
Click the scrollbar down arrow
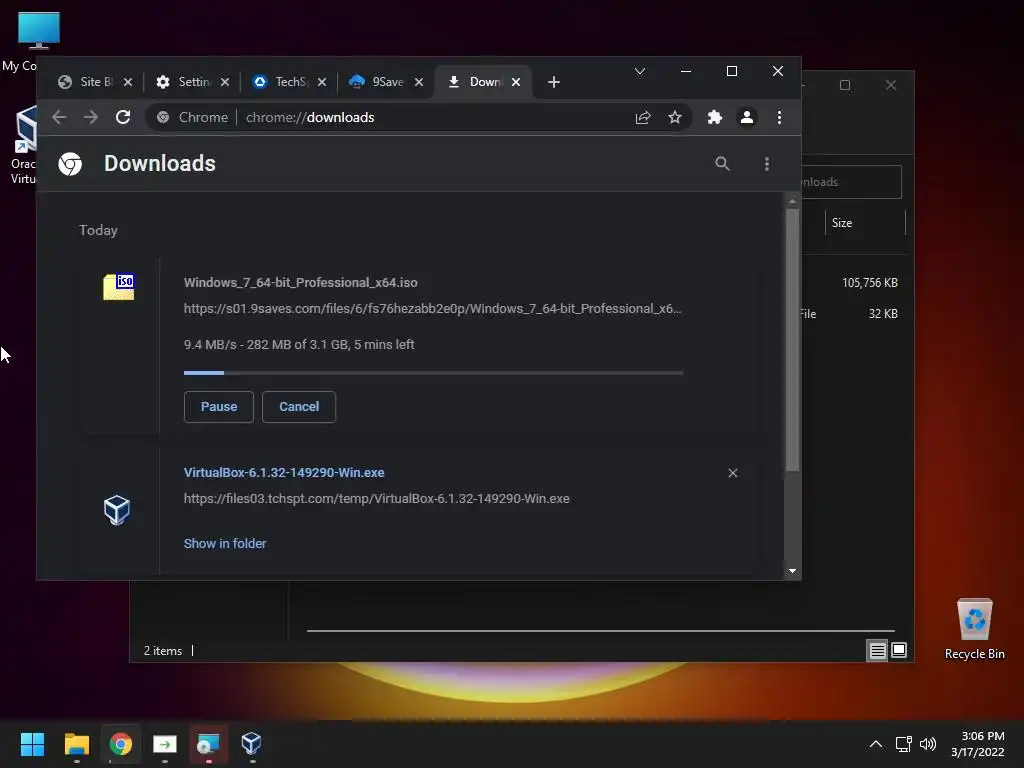point(792,571)
